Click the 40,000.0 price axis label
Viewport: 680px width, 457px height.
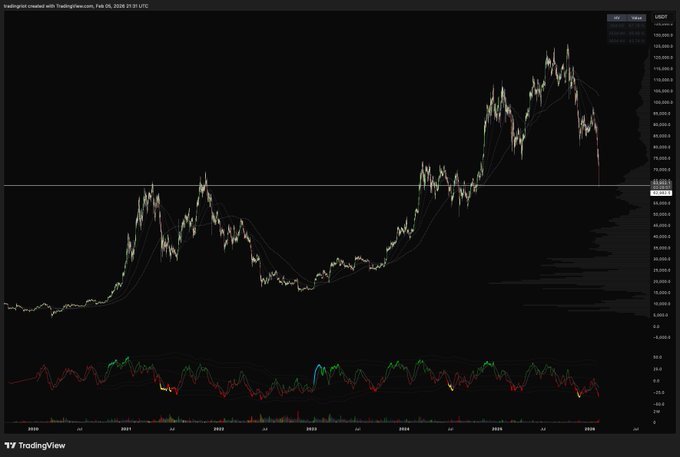[x=664, y=237]
